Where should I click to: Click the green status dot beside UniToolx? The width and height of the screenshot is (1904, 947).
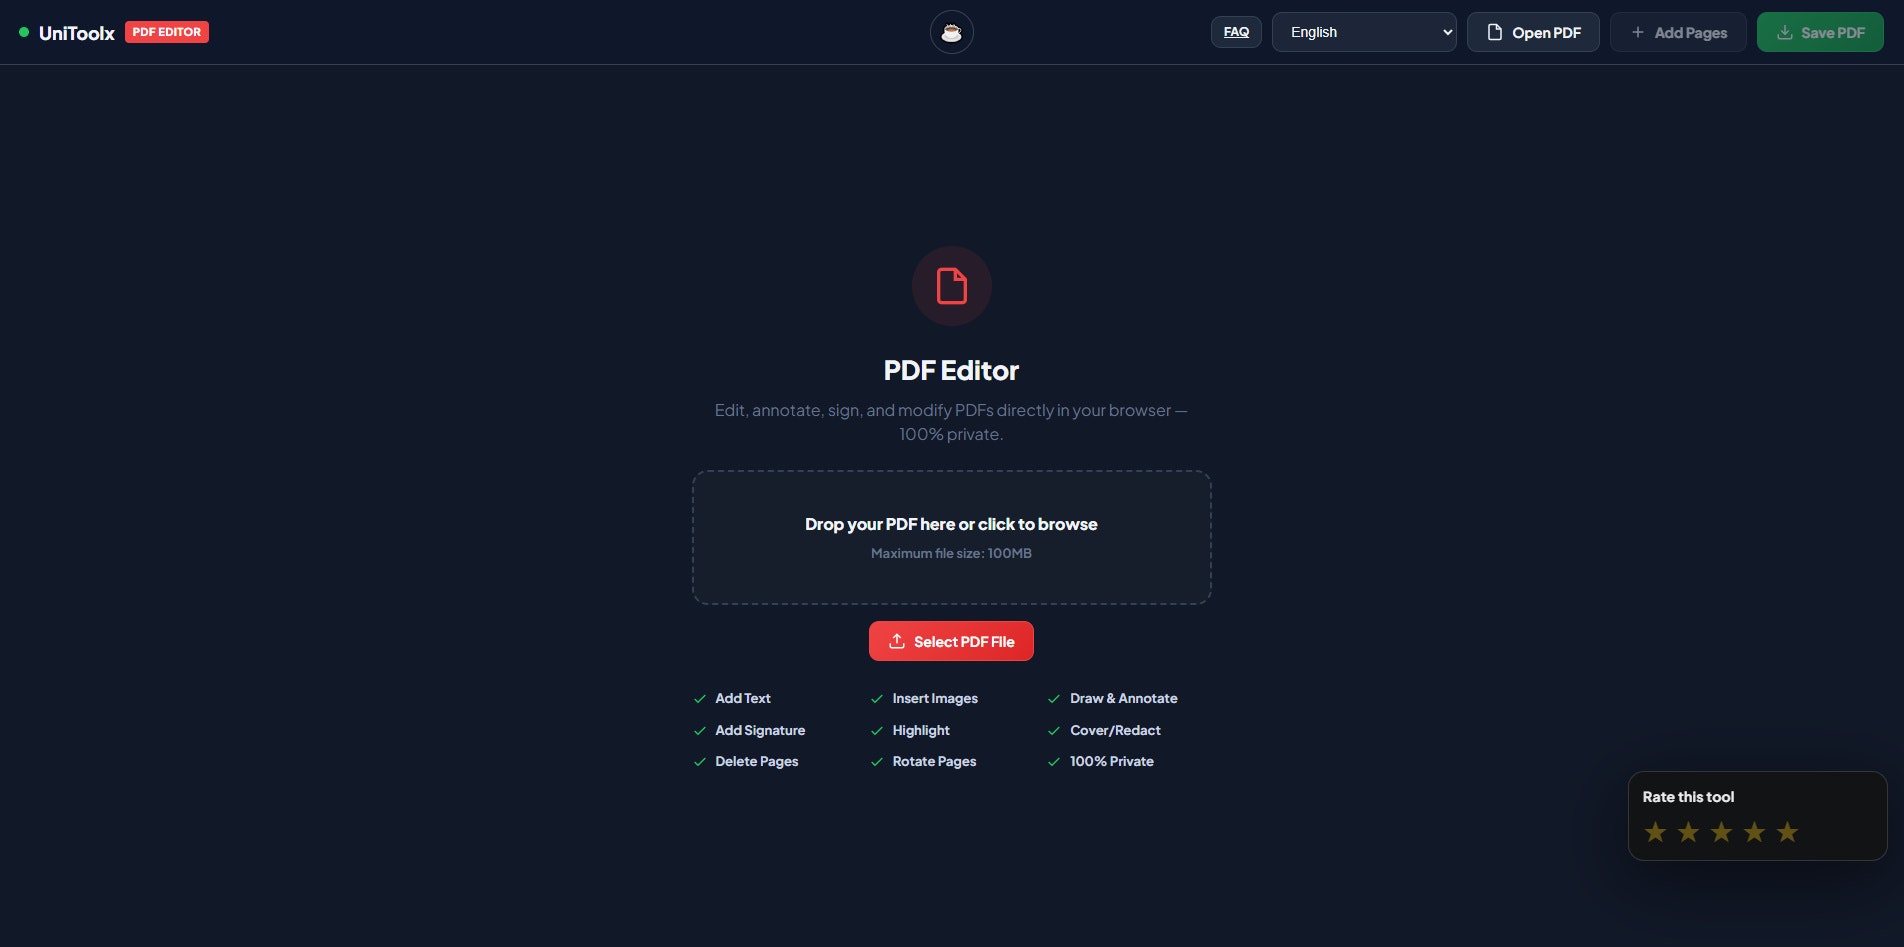pos(23,32)
